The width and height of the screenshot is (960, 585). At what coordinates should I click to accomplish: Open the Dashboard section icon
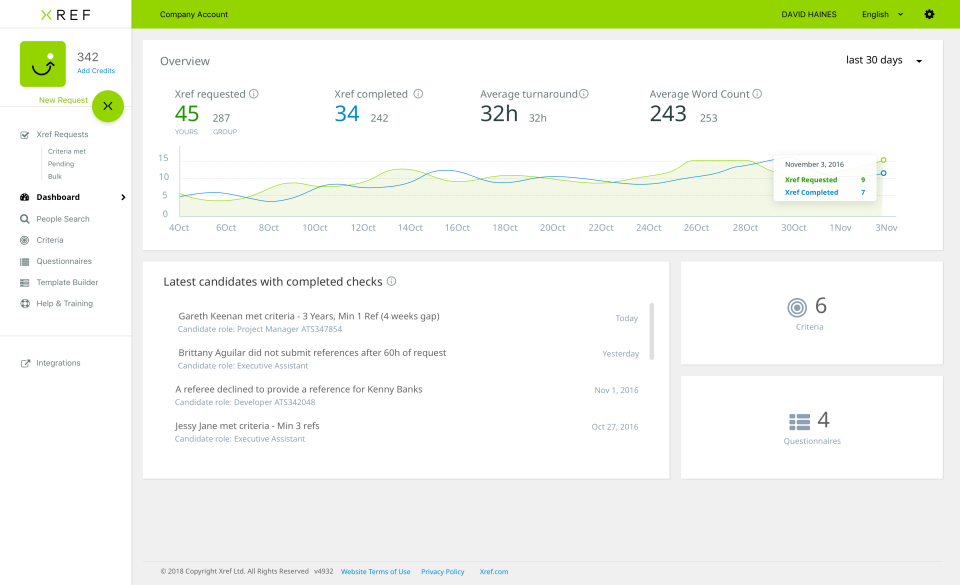click(24, 196)
